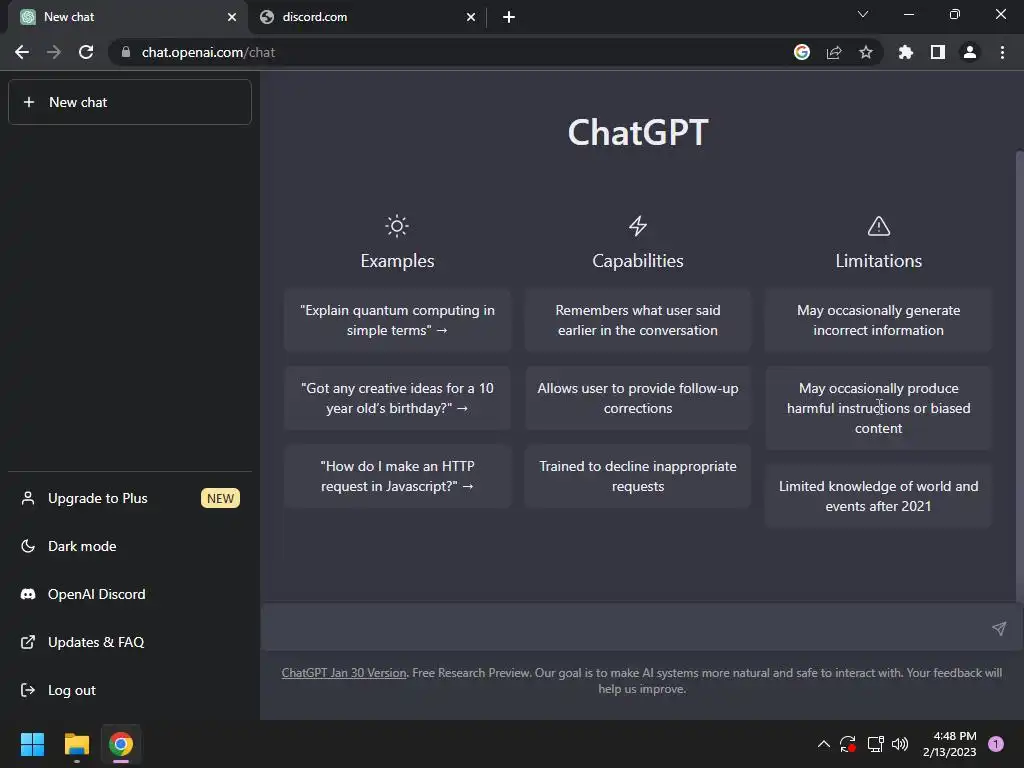This screenshot has width=1024, height=768.
Task: Open File Explorer from the taskbar
Action: click(x=76, y=744)
